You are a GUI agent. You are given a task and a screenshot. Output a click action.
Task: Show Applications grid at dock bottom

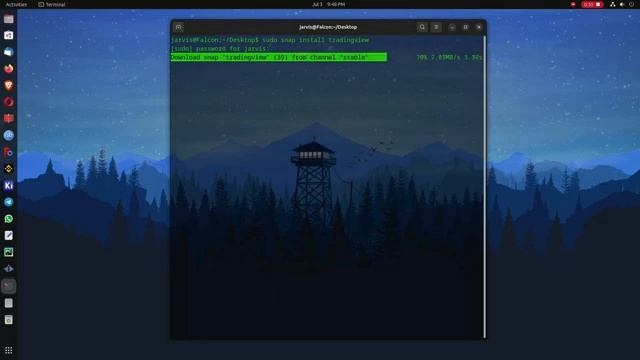(9, 350)
